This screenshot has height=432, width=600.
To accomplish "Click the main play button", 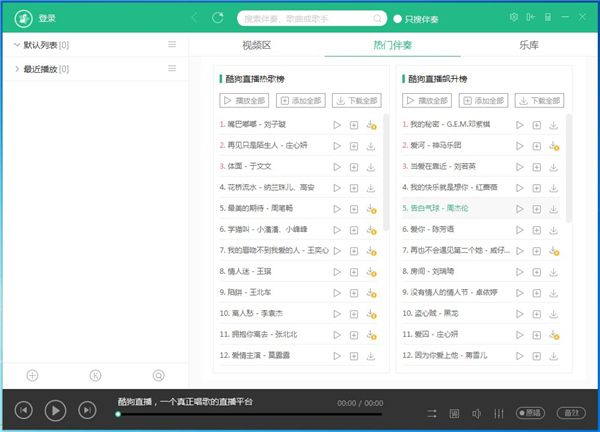I will [x=55, y=411].
